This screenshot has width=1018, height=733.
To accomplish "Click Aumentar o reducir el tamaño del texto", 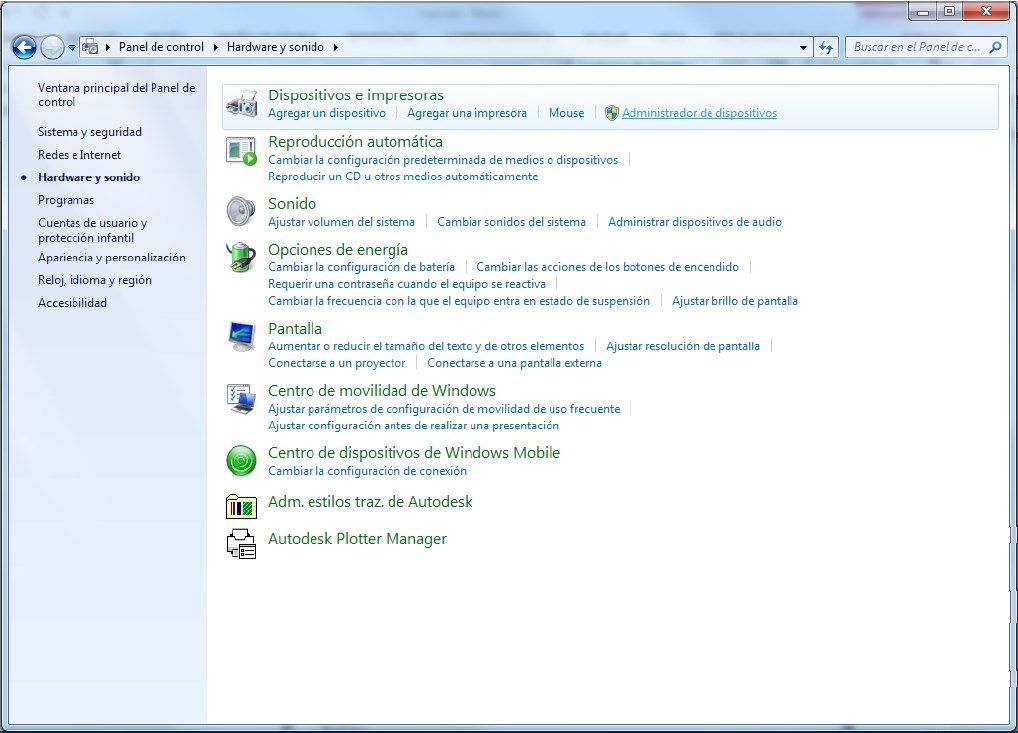I will tap(426, 346).
